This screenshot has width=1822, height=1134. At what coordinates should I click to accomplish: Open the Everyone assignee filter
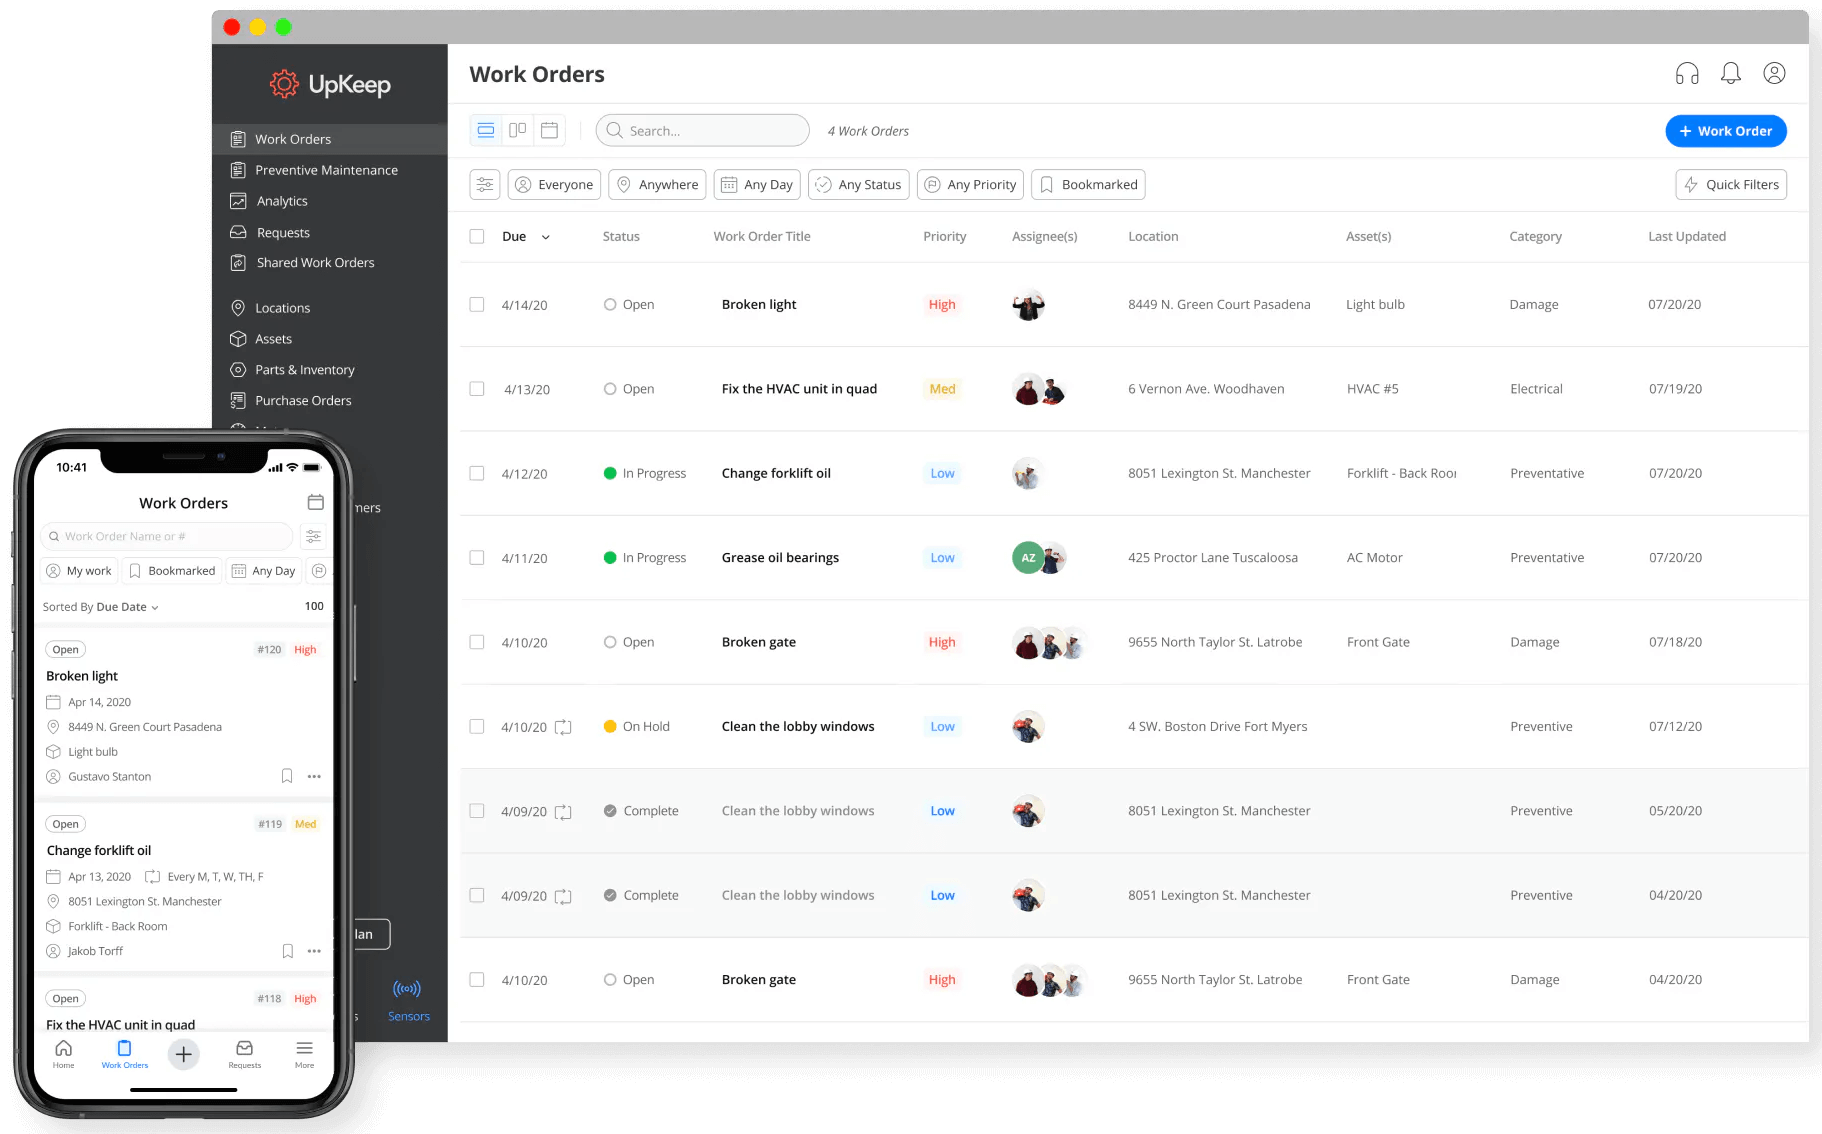[x=554, y=184]
